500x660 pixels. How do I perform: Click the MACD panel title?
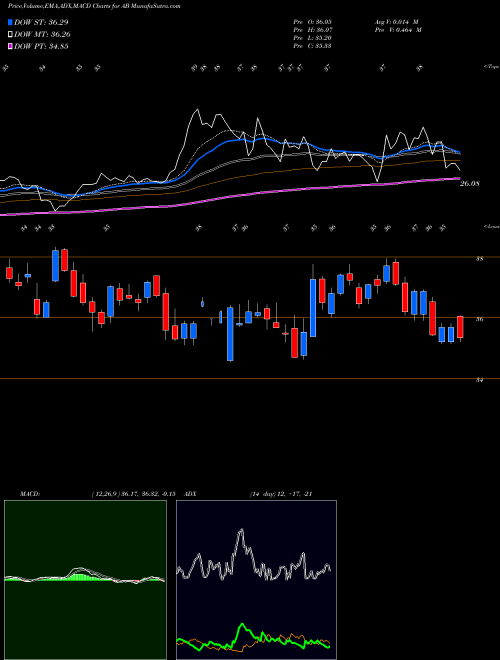[x=29, y=494]
